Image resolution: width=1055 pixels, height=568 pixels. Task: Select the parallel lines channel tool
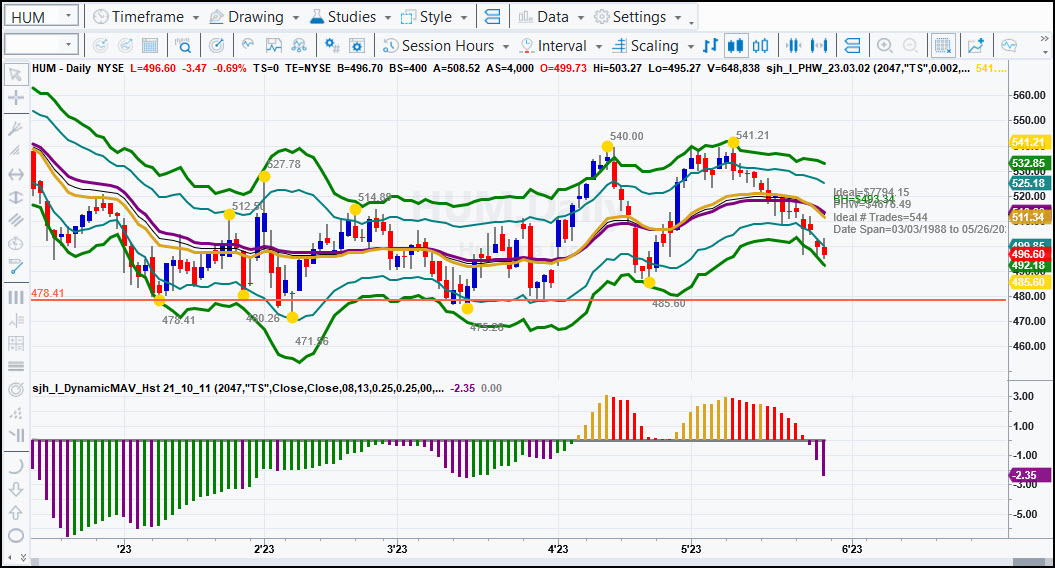tap(15, 219)
